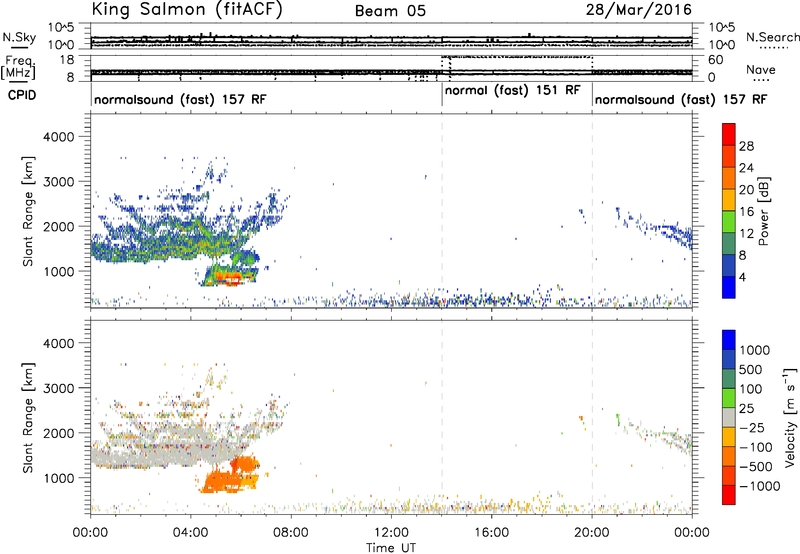Click 16 on the Power colorbar

[746, 212]
